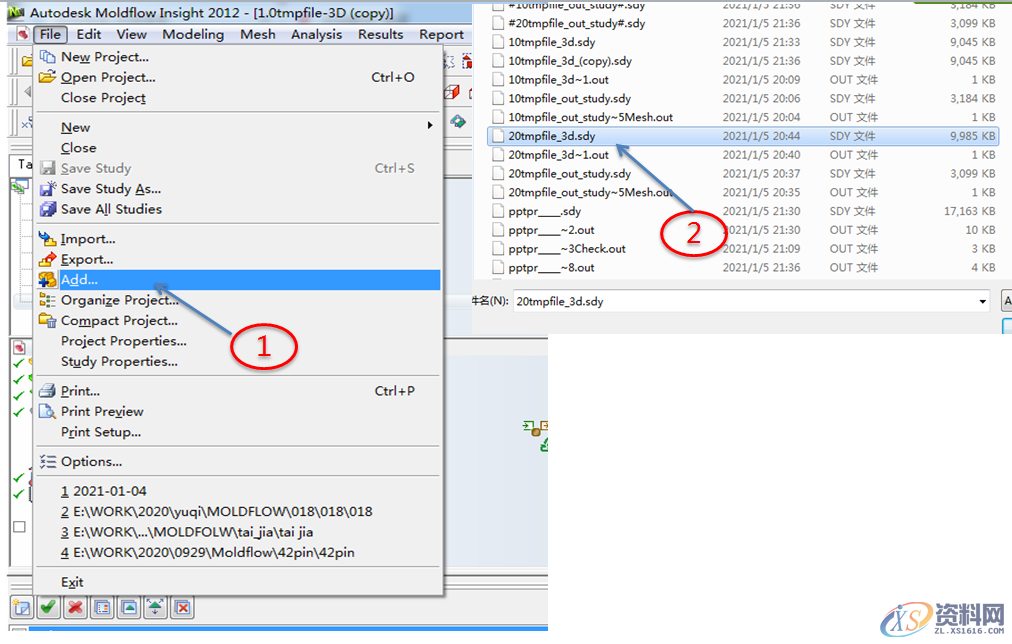Click the new layer icon in bottom toolbar

[21, 607]
